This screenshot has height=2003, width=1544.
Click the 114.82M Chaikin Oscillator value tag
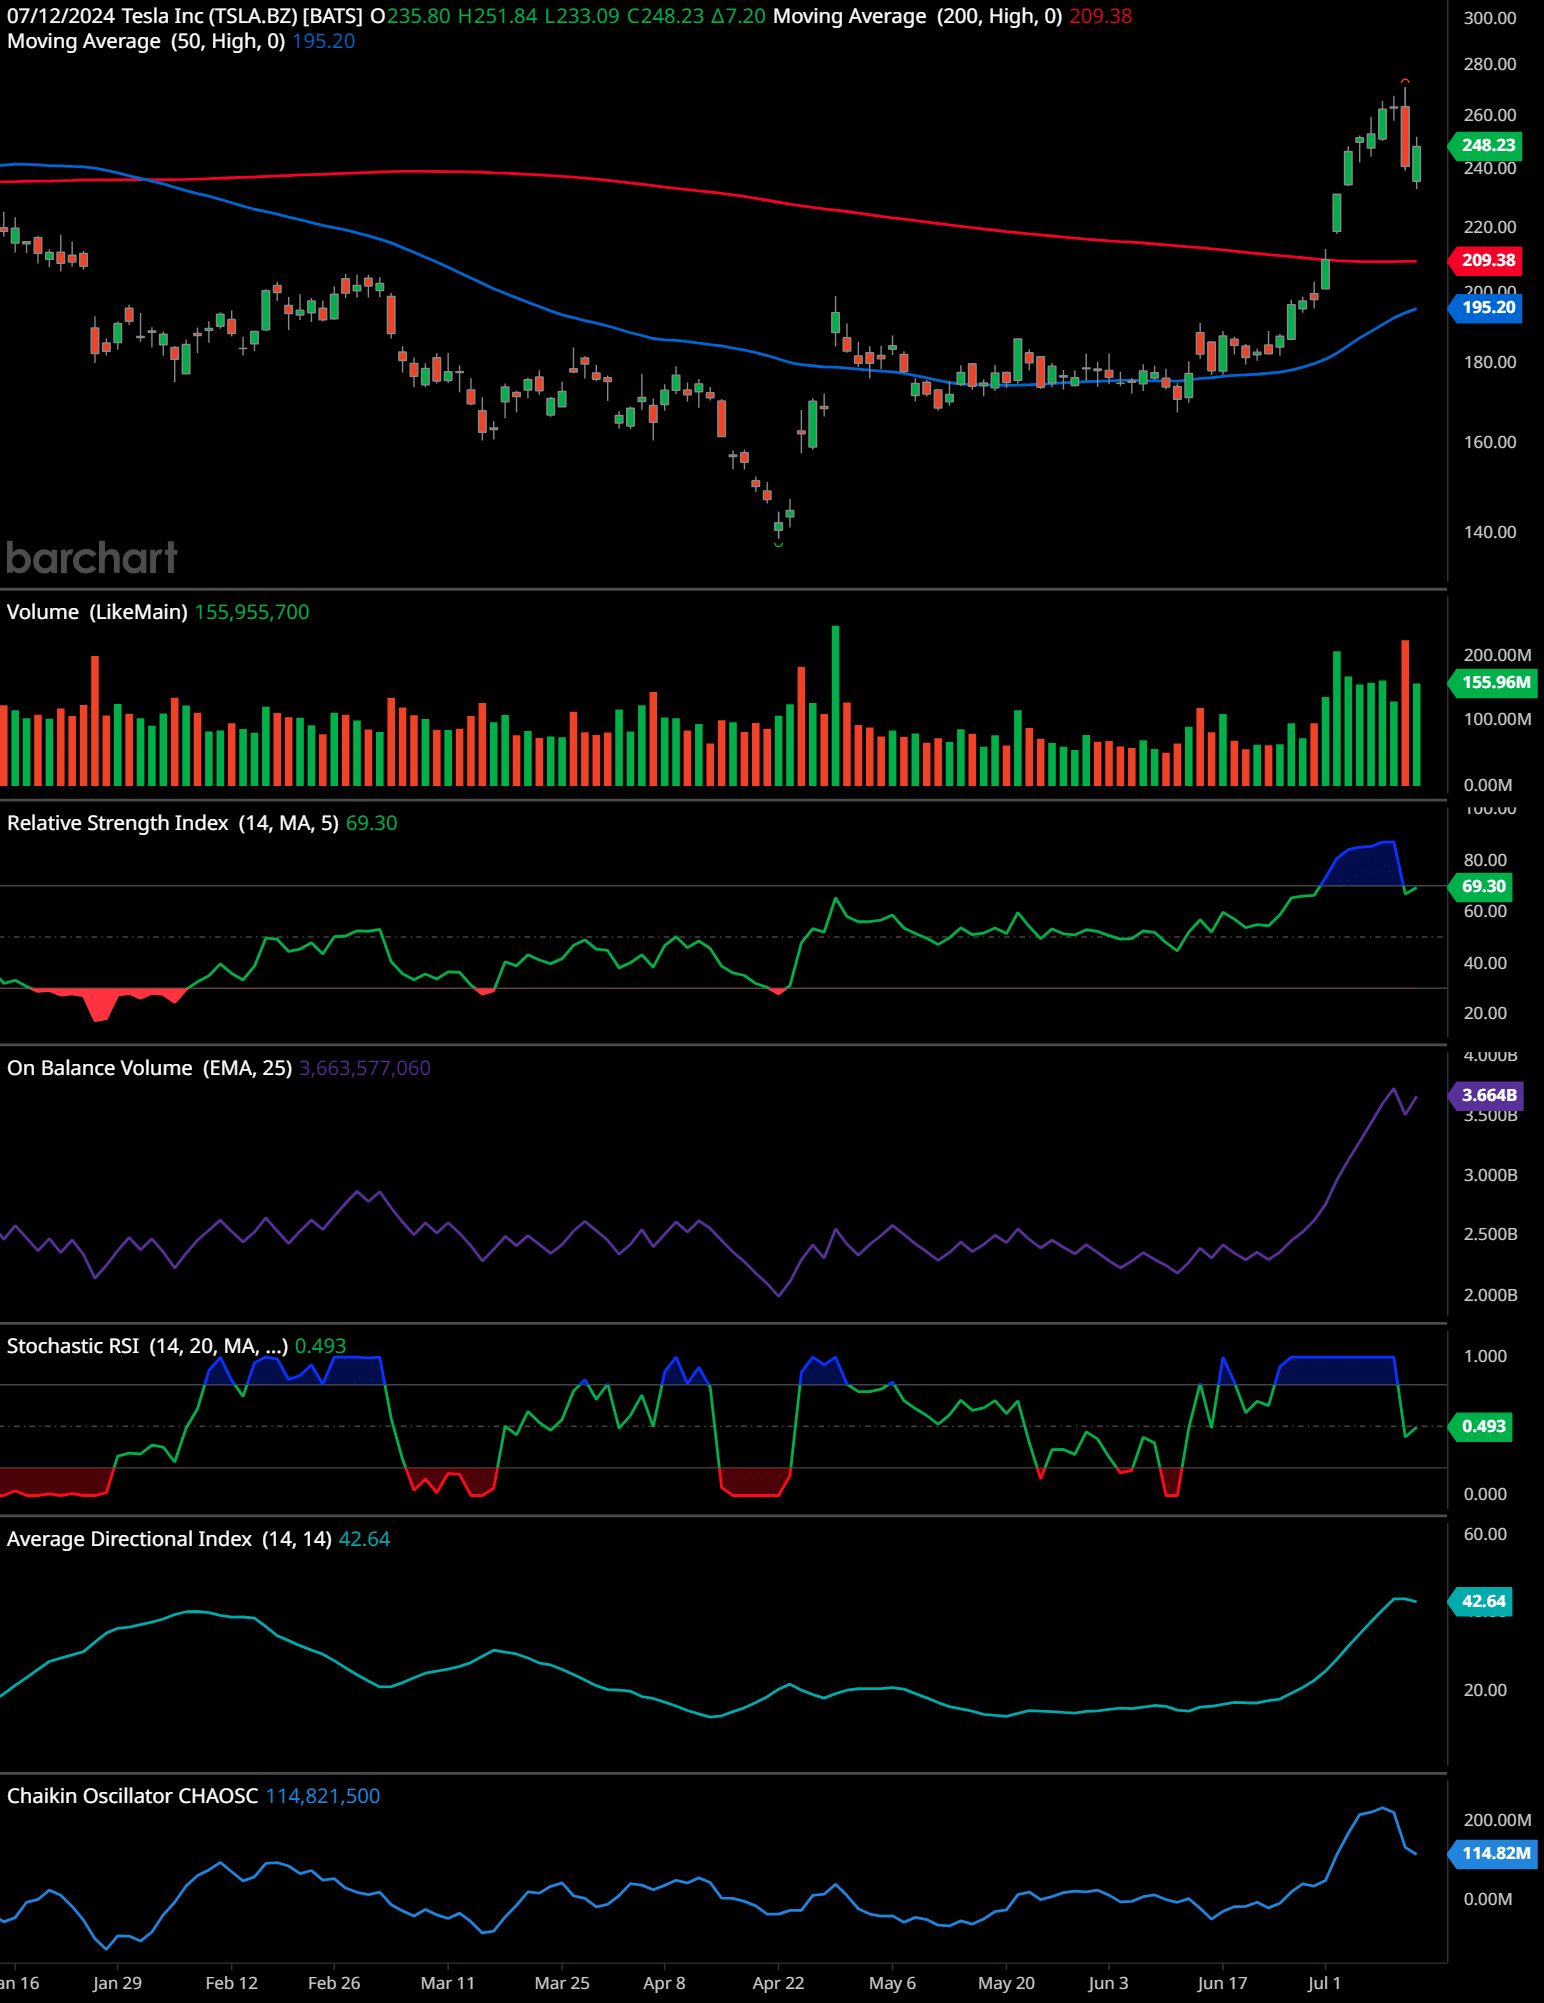[x=1494, y=1853]
